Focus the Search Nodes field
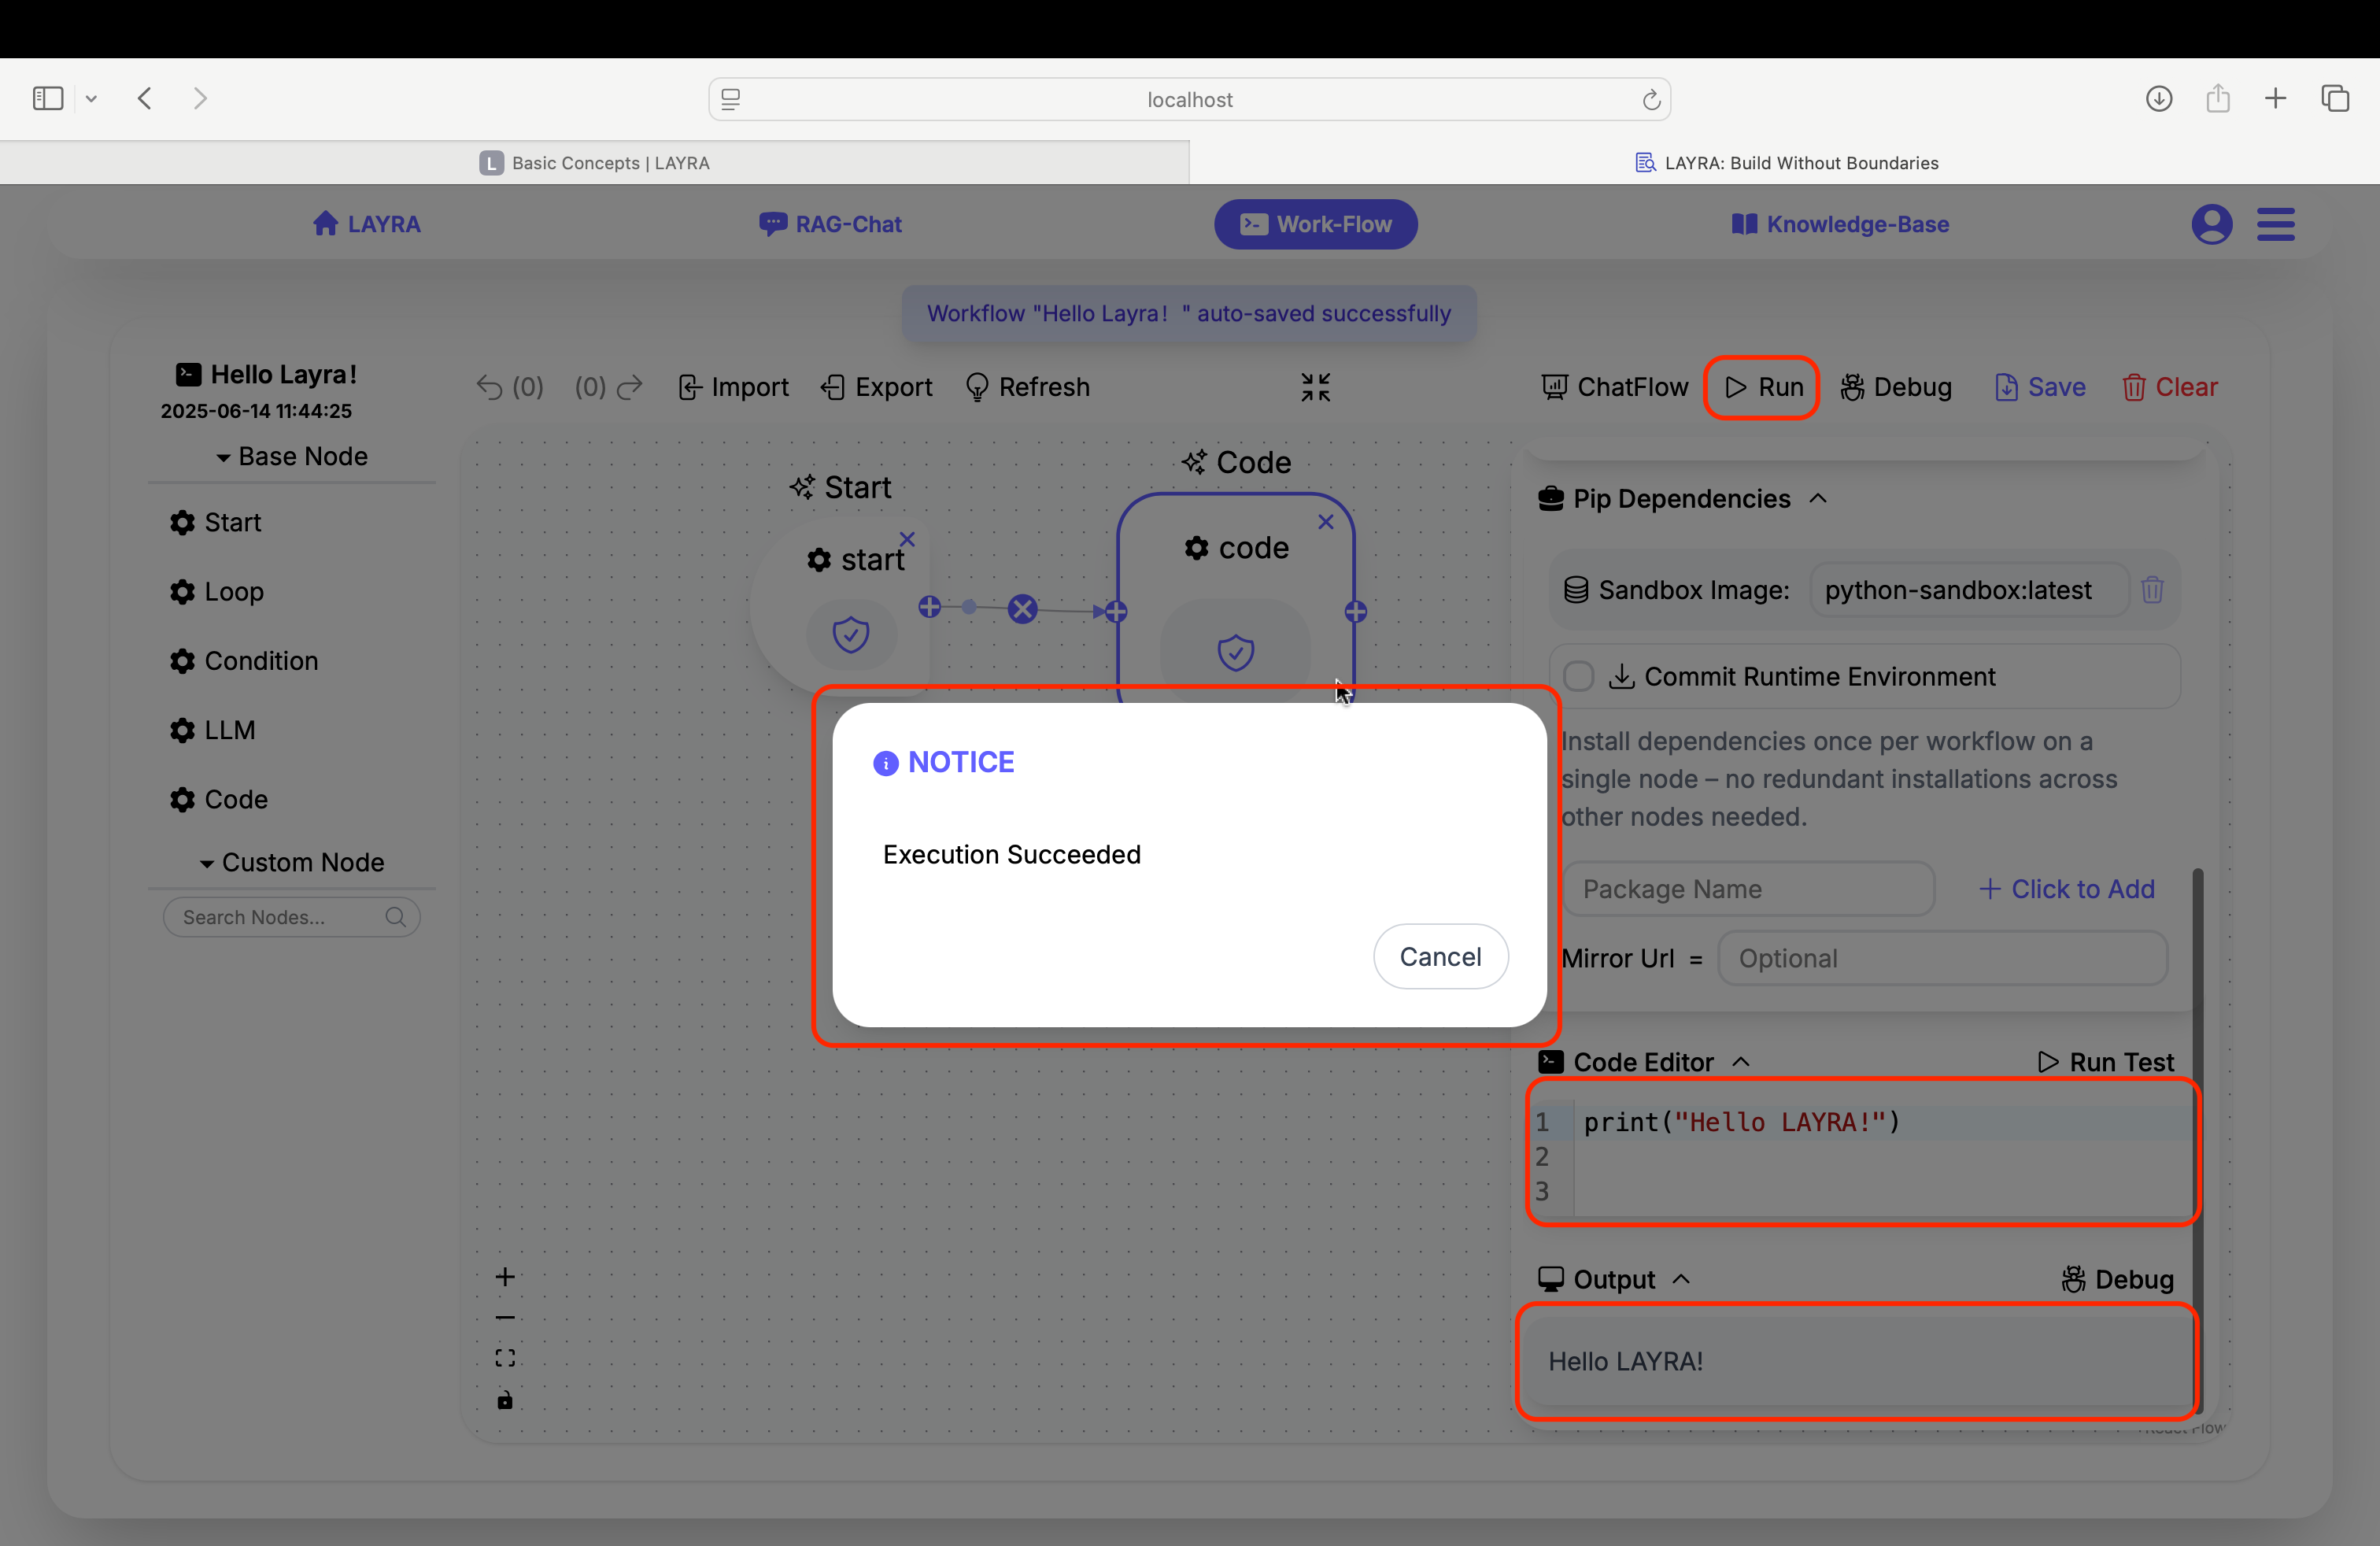Image resolution: width=2380 pixels, height=1546 pixels. tap(291, 917)
